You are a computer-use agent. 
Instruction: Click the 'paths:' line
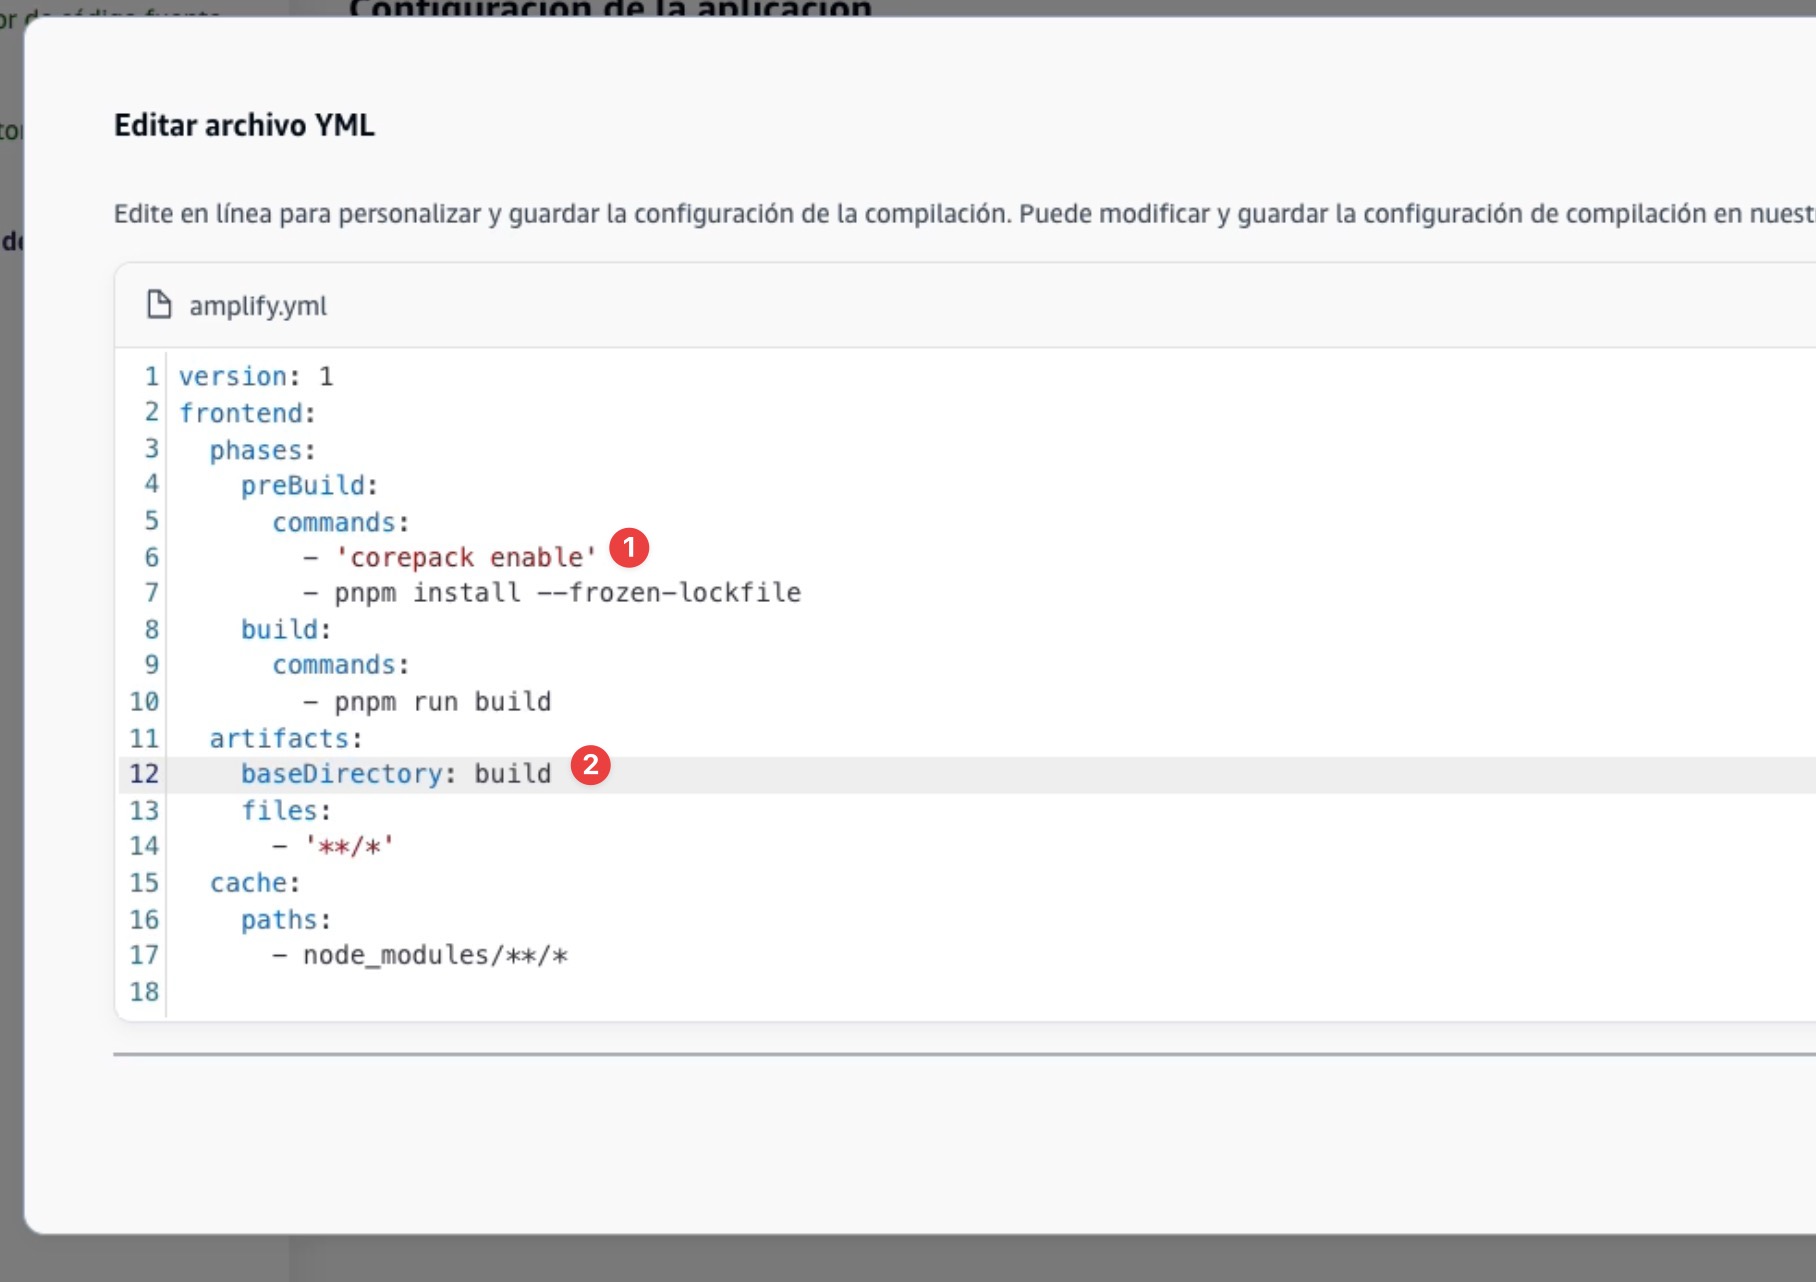pos(285,919)
